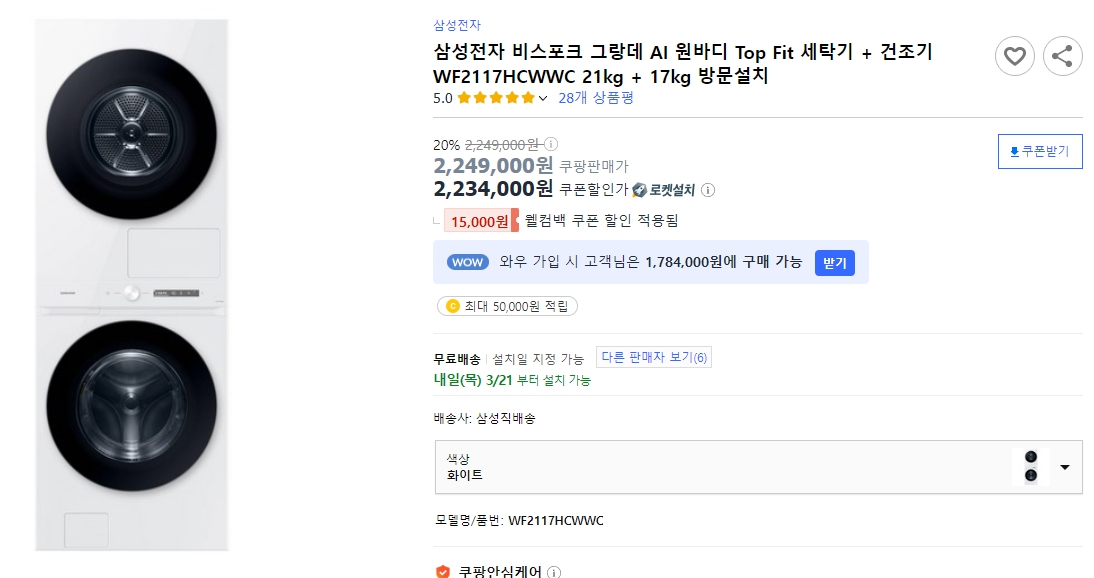Click the 로켓설치 rocket badge icon
This screenshot has height=578, width=1094.
(637, 190)
